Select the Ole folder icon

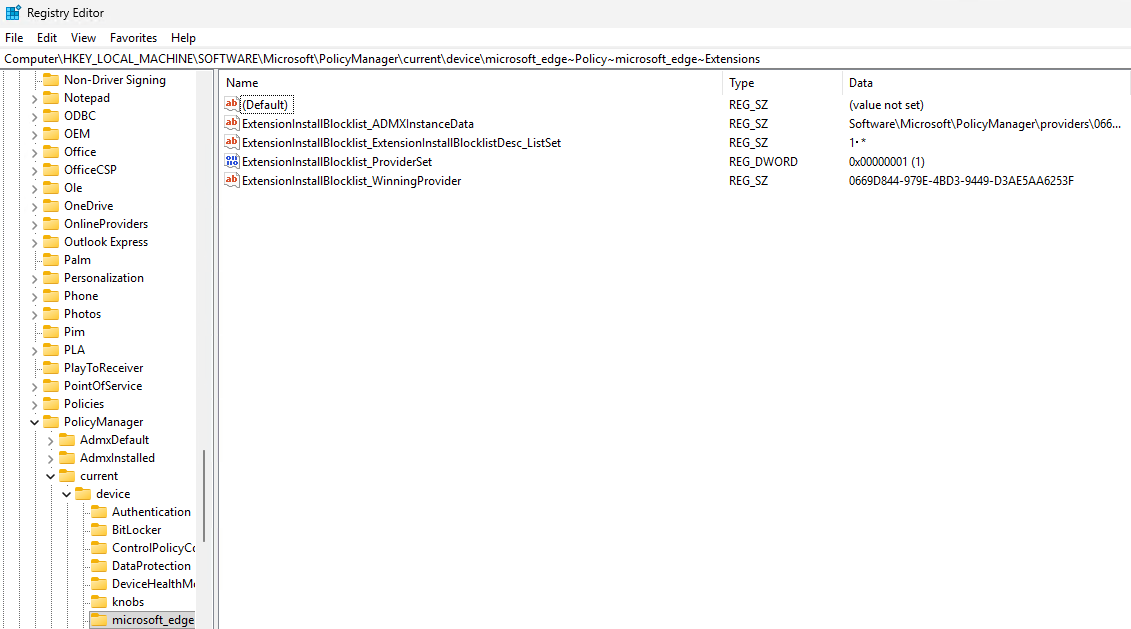[x=51, y=188]
